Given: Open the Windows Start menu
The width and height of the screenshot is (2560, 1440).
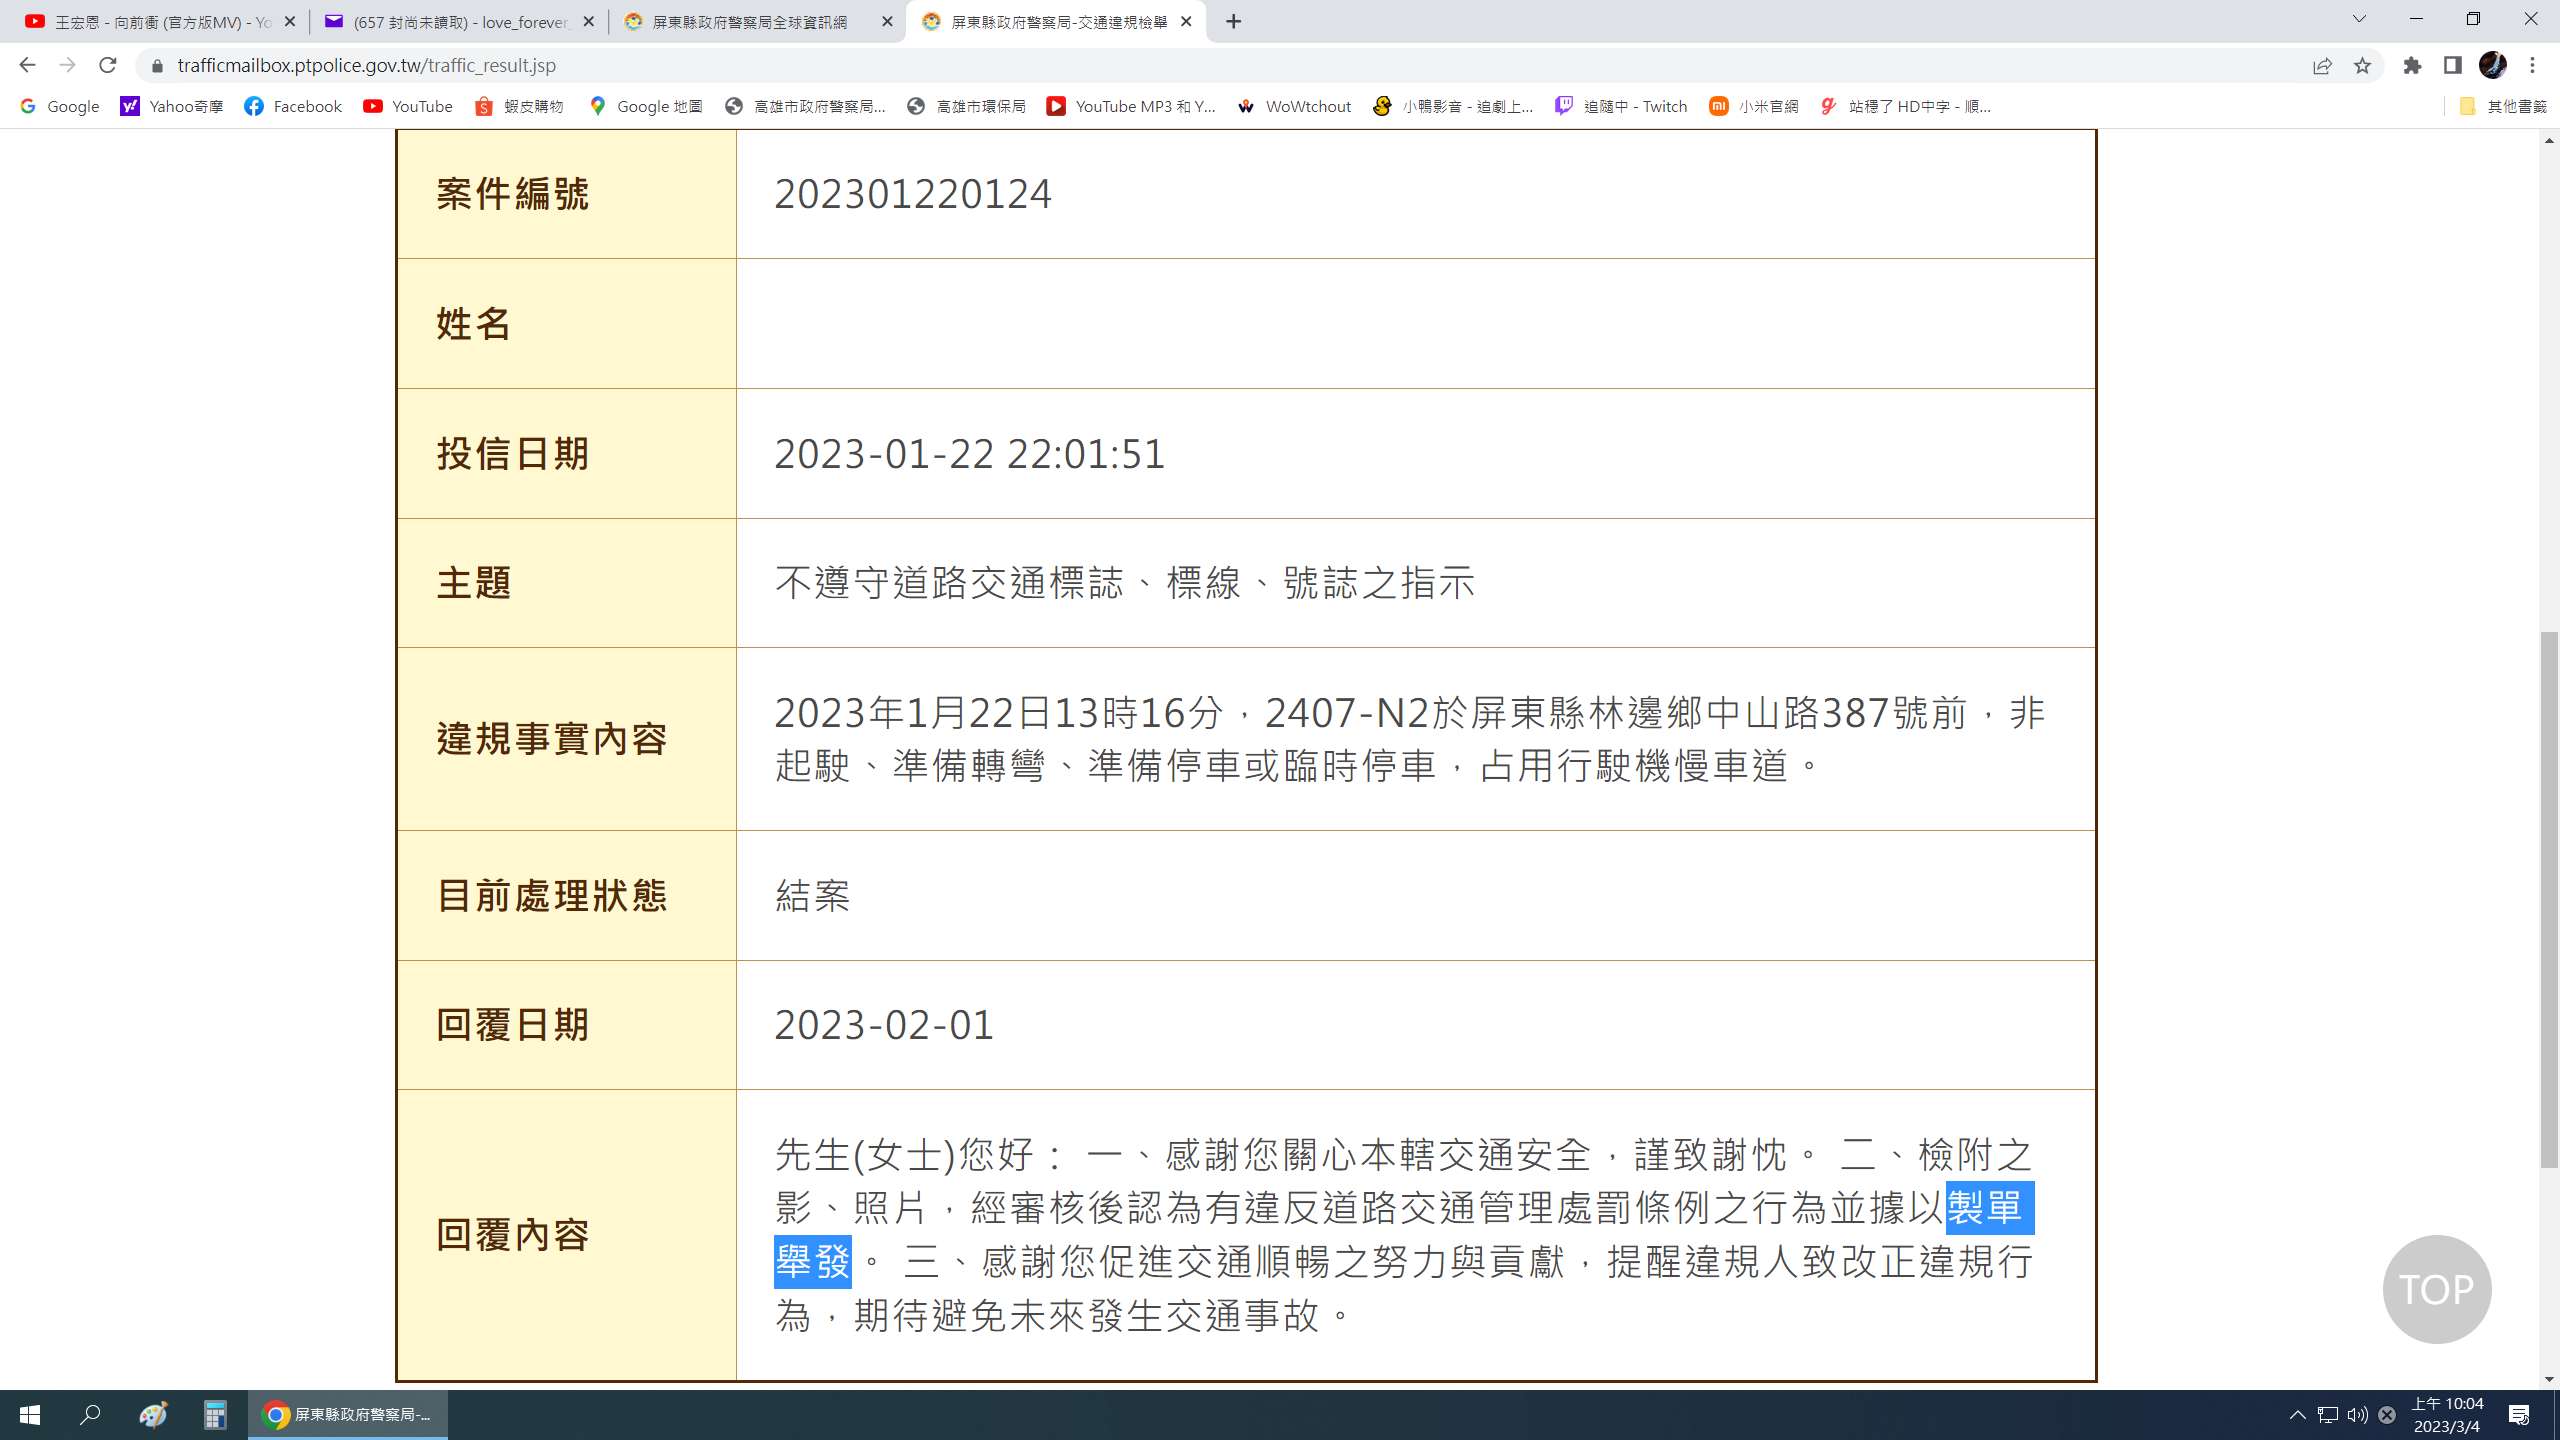Looking at the screenshot, I should pos(30,1415).
